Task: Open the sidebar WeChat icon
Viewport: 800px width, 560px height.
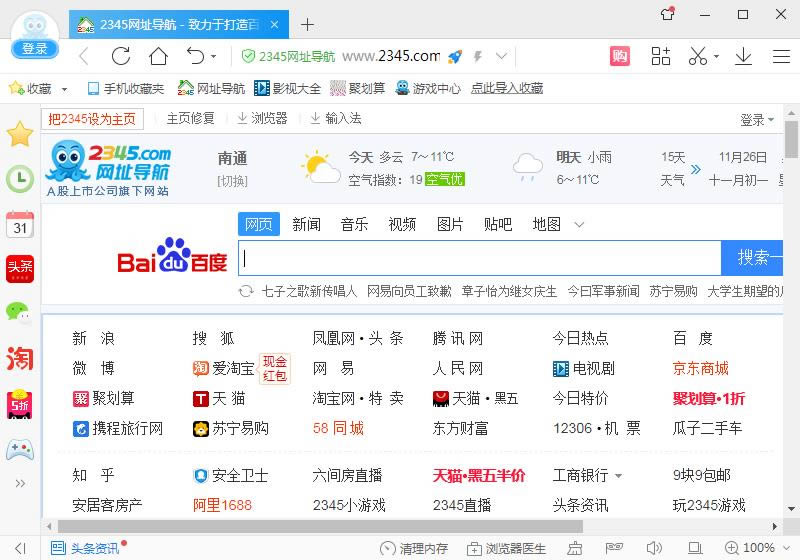Action: click(x=18, y=312)
